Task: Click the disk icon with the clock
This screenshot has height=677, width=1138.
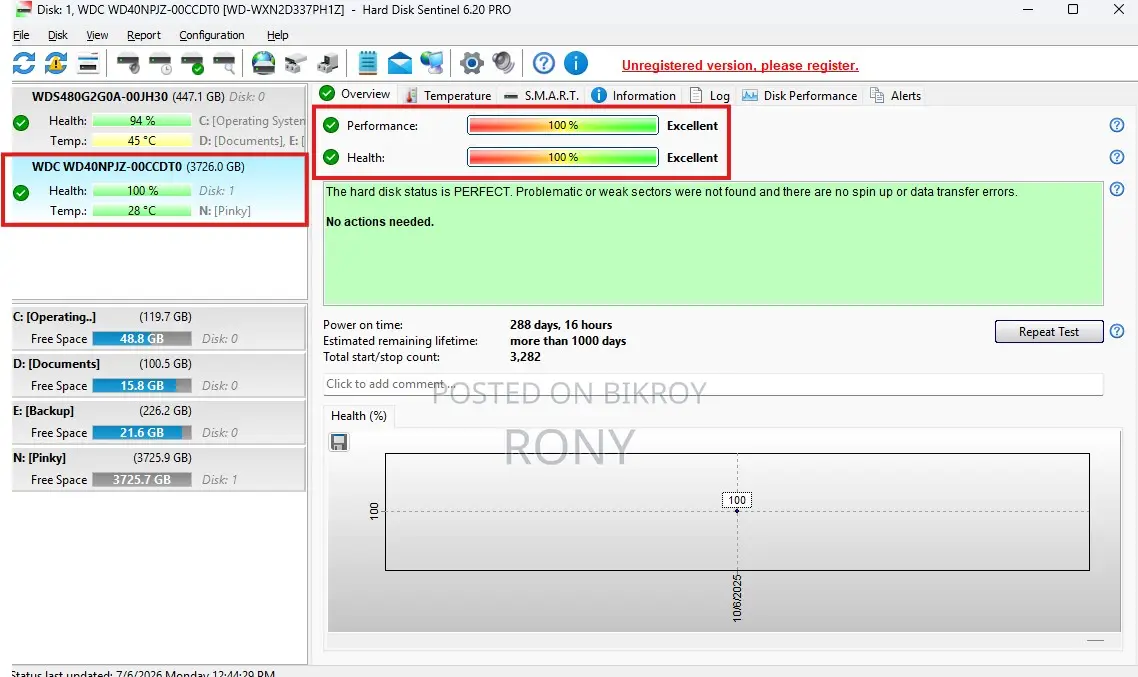Action: [x=160, y=64]
